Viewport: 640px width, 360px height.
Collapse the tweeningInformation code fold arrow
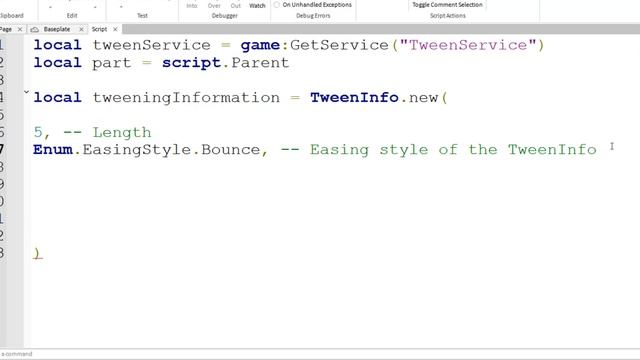coord(26,92)
